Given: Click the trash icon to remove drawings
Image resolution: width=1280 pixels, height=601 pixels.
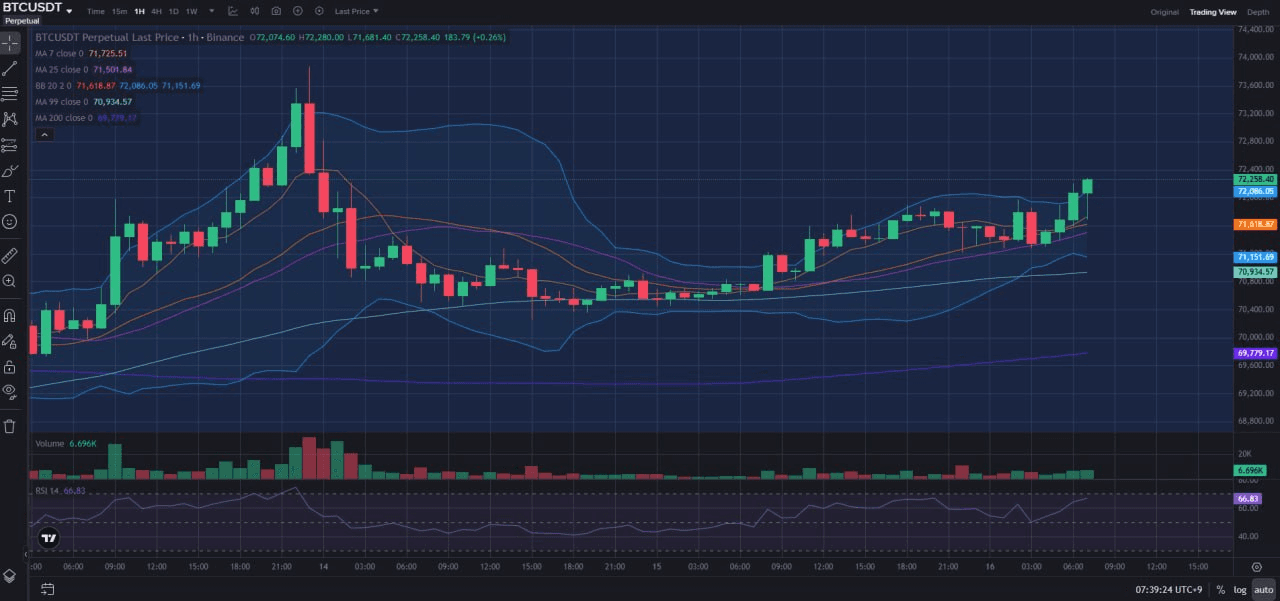Looking at the screenshot, I should (x=10, y=426).
